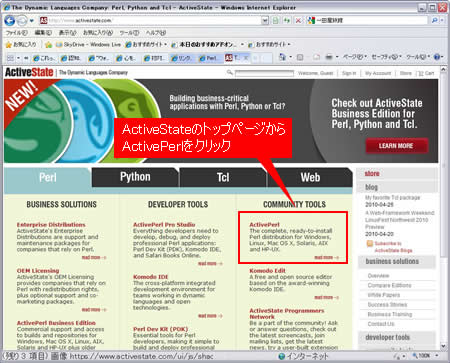Open the 編集 menu
The height and width of the screenshot is (363, 450).
click(43, 33)
